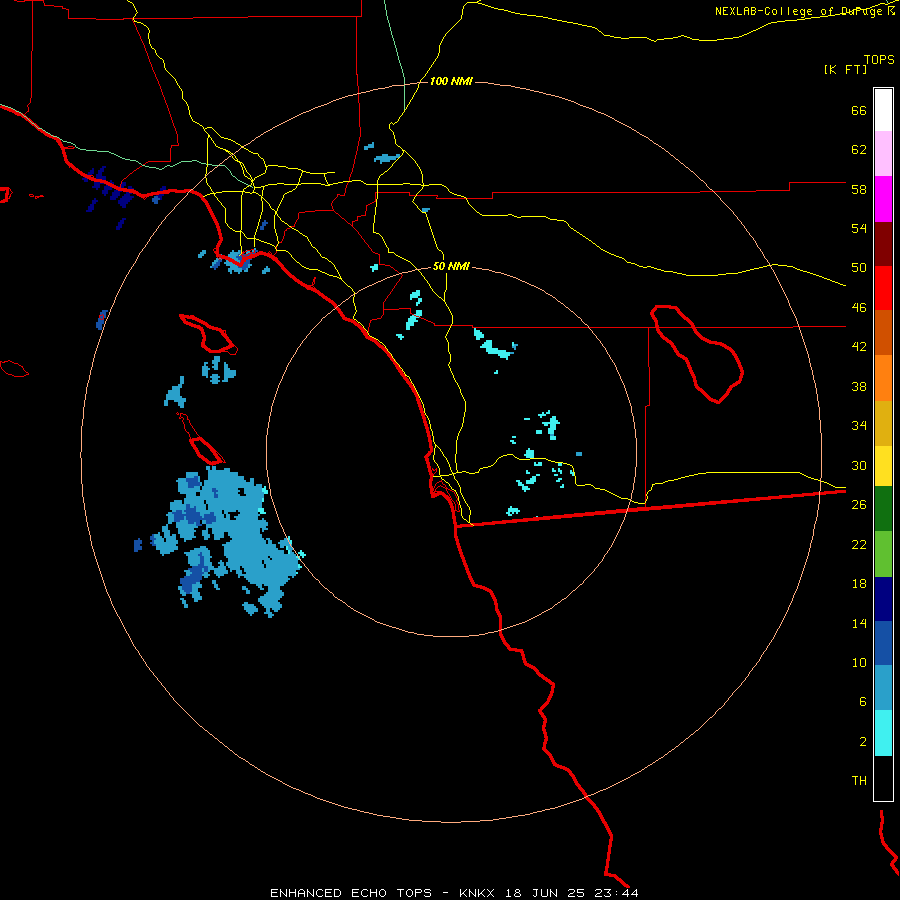
Task: Click the 18 JUN 25 date stamp
Action: coord(545,893)
